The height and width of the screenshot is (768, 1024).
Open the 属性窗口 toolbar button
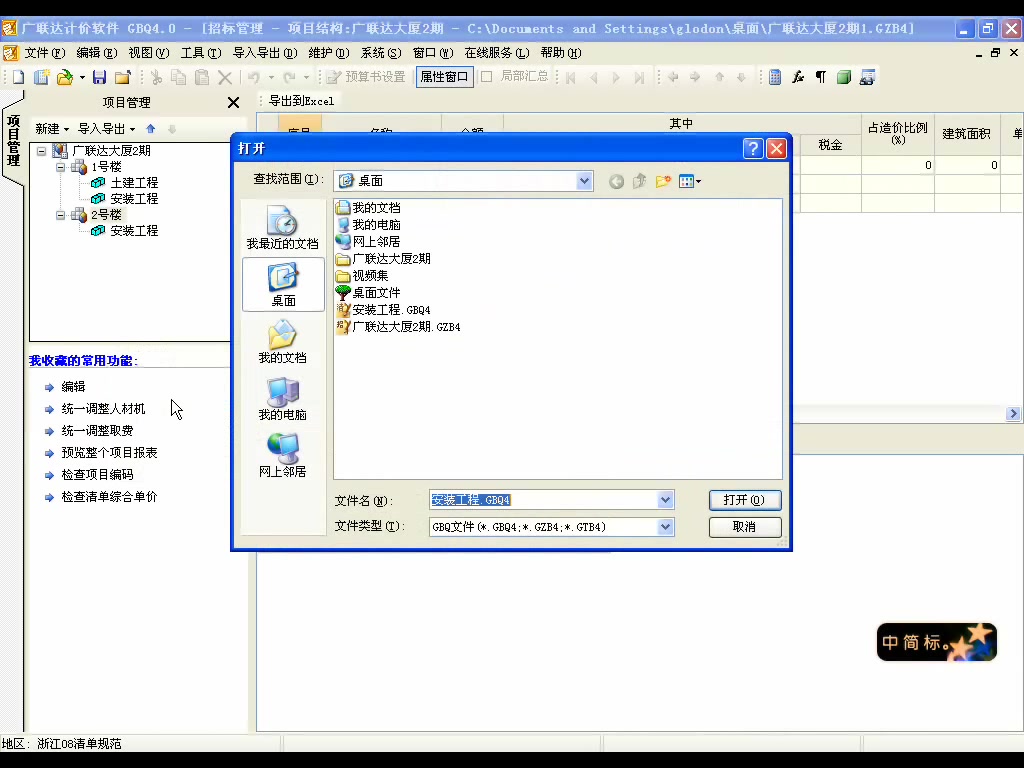[444, 76]
